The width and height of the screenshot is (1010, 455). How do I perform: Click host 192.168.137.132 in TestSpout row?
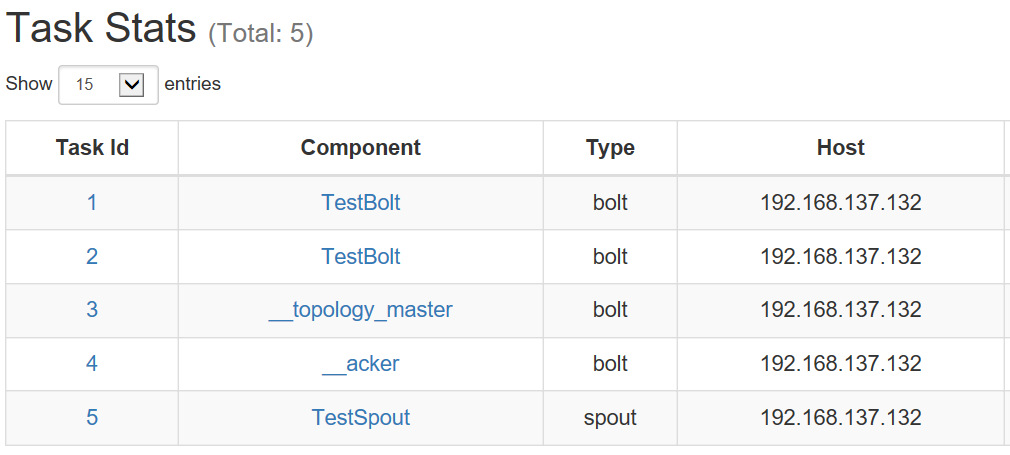point(840,417)
